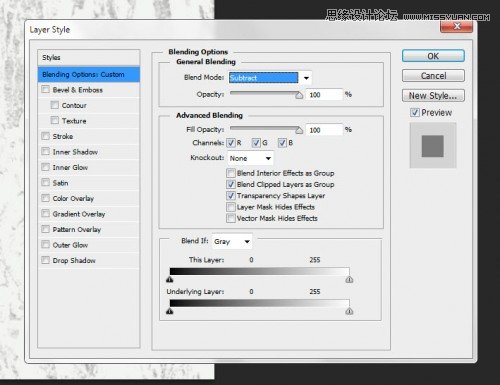Click the Cancel button
500x385 pixels.
pos(433,76)
